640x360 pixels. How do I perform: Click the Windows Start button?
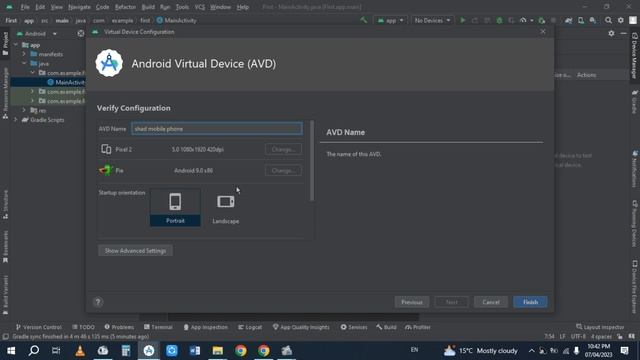11,351
